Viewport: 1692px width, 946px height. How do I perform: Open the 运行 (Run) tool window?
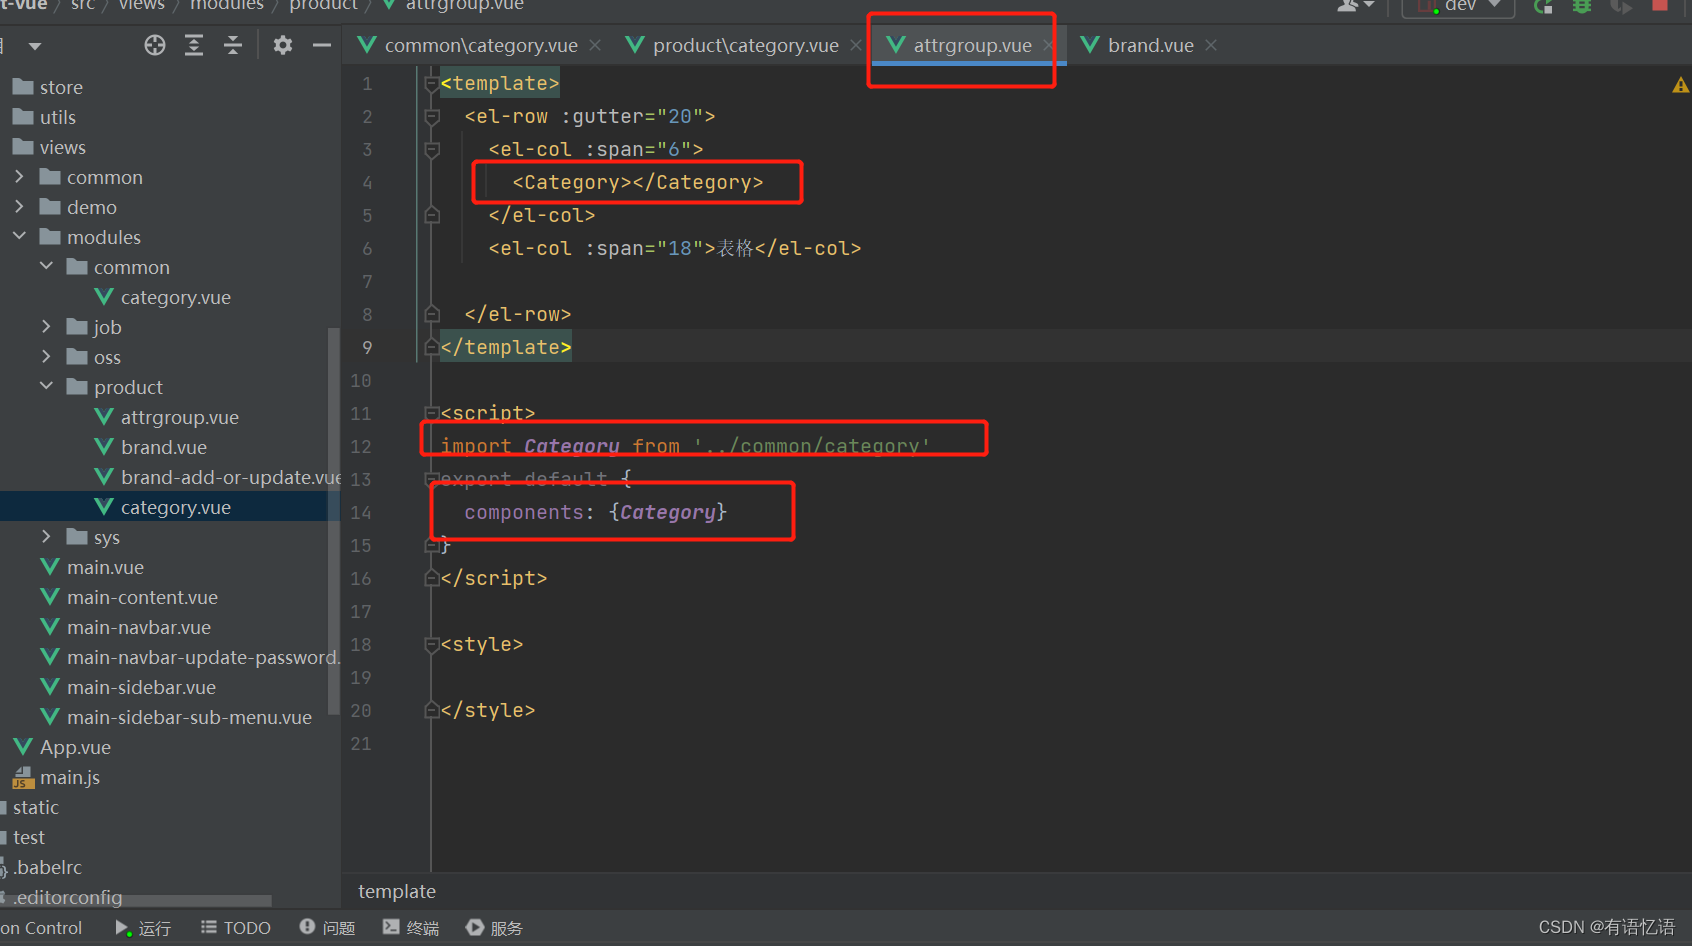click(x=144, y=928)
